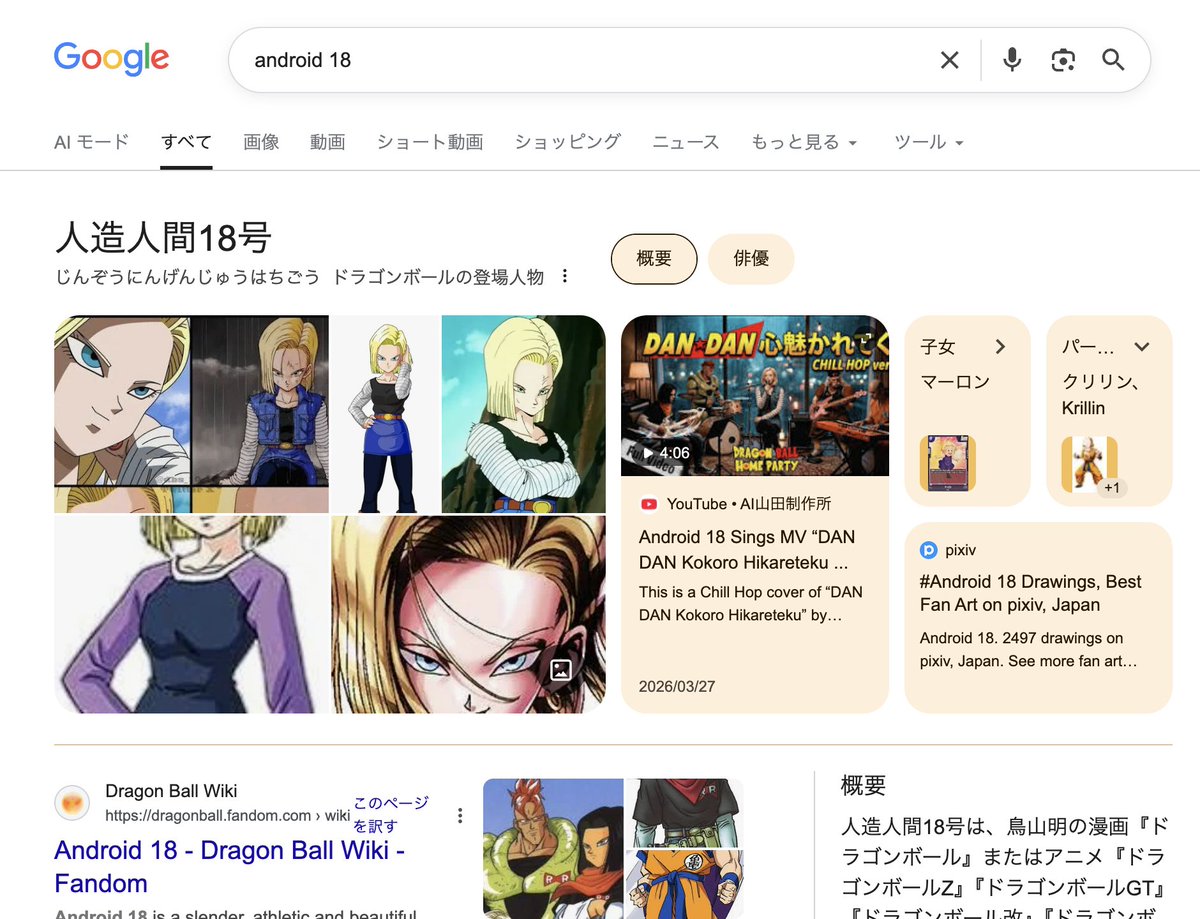Open full-body Android 18 blue skirt image
This screenshot has height=919, width=1200.
[386, 414]
